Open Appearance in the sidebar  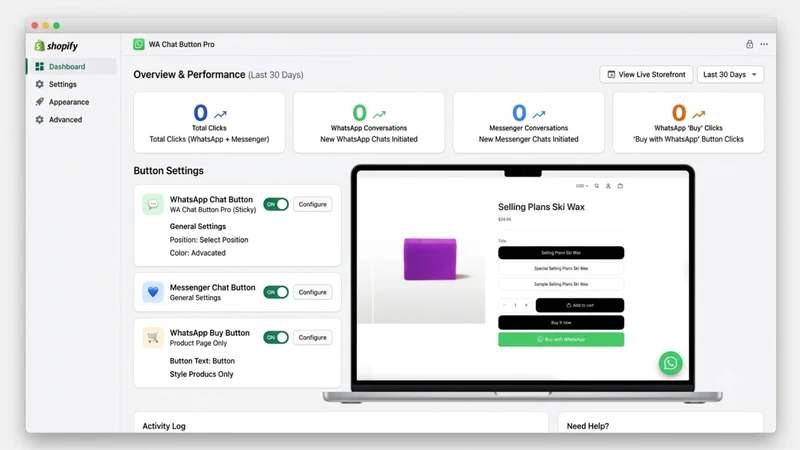68,102
